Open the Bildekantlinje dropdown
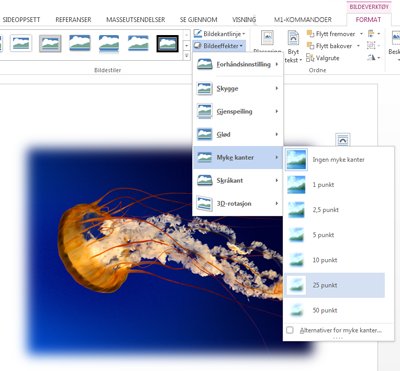 220,34
